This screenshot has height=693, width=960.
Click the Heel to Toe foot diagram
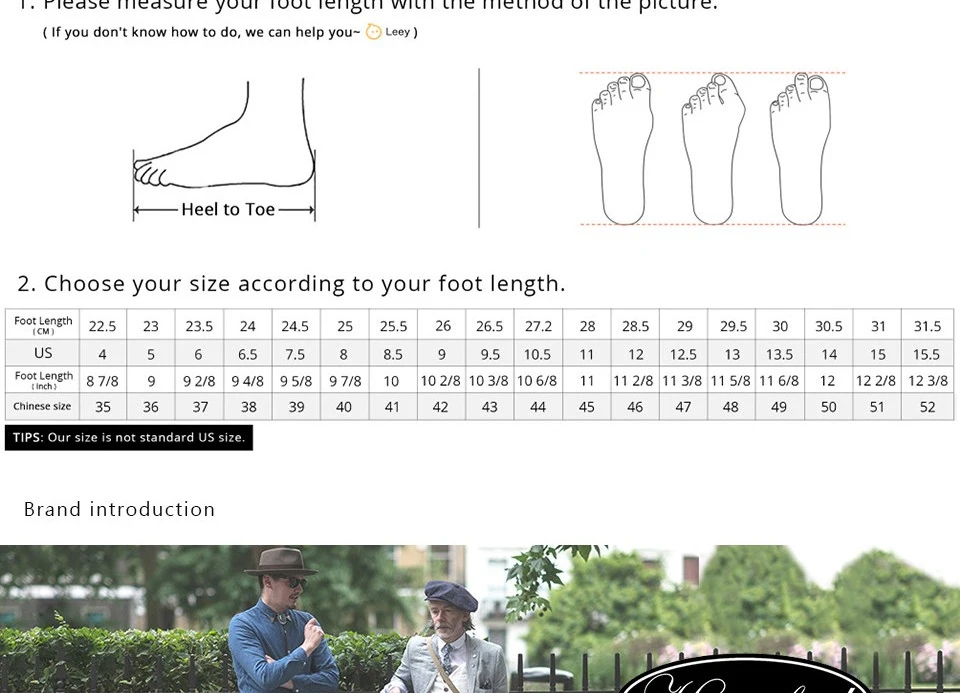point(224,149)
